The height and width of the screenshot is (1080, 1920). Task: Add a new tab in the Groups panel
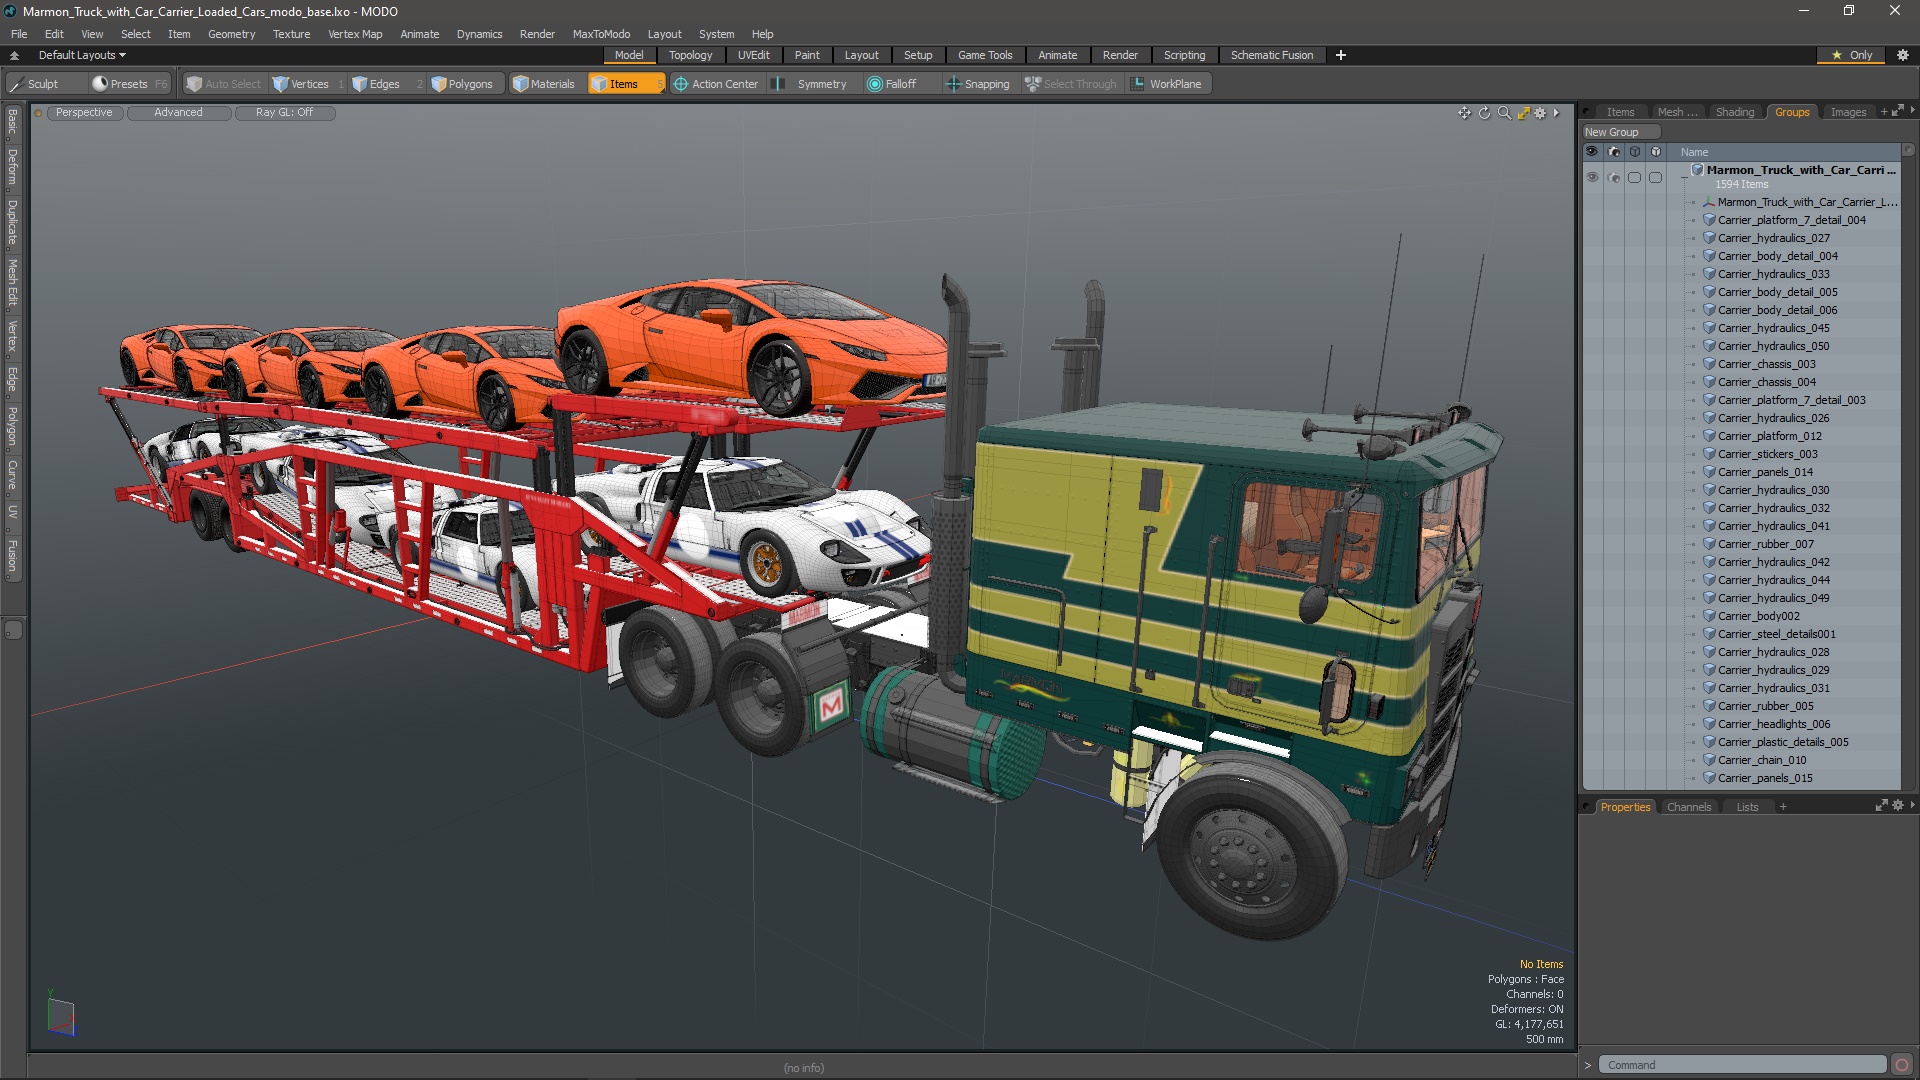pos(1883,112)
